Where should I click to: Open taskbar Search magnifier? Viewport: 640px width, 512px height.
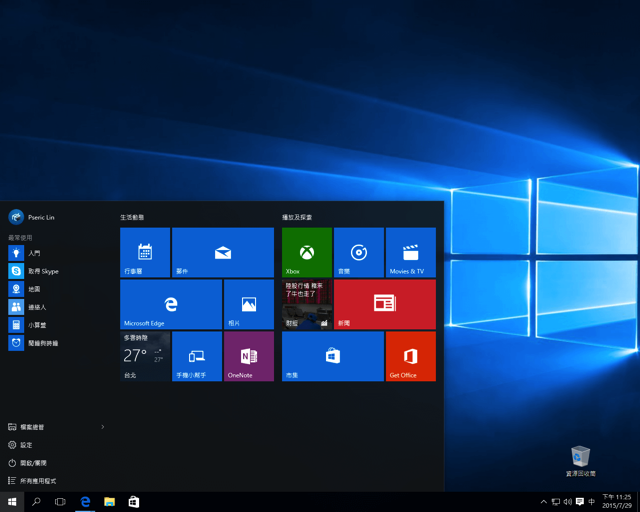[36, 502]
